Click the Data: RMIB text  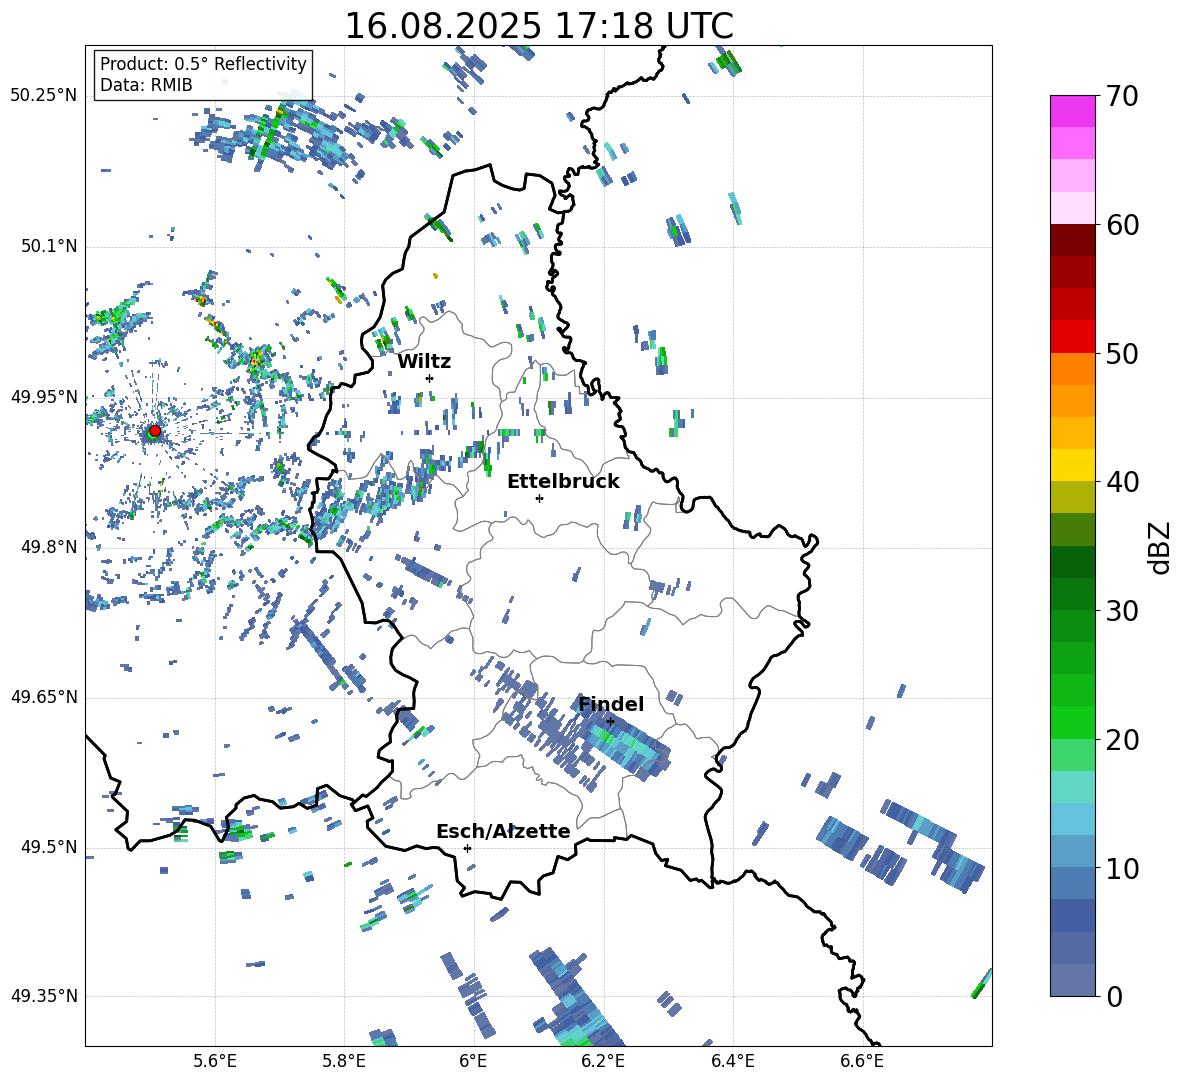[x=146, y=85]
